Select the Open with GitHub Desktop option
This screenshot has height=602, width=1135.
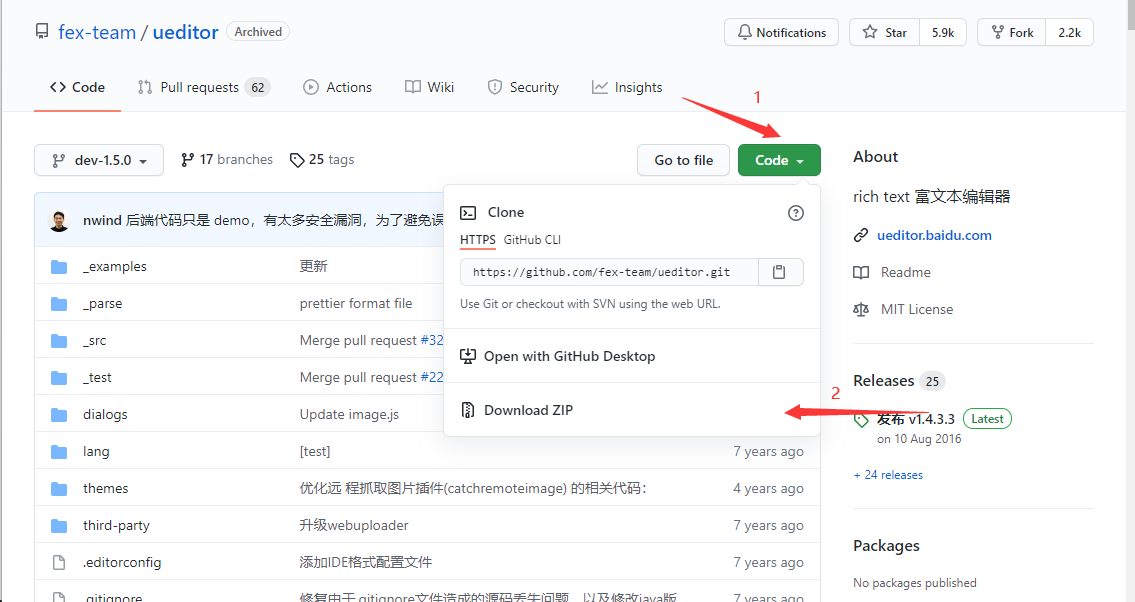tap(570, 356)
